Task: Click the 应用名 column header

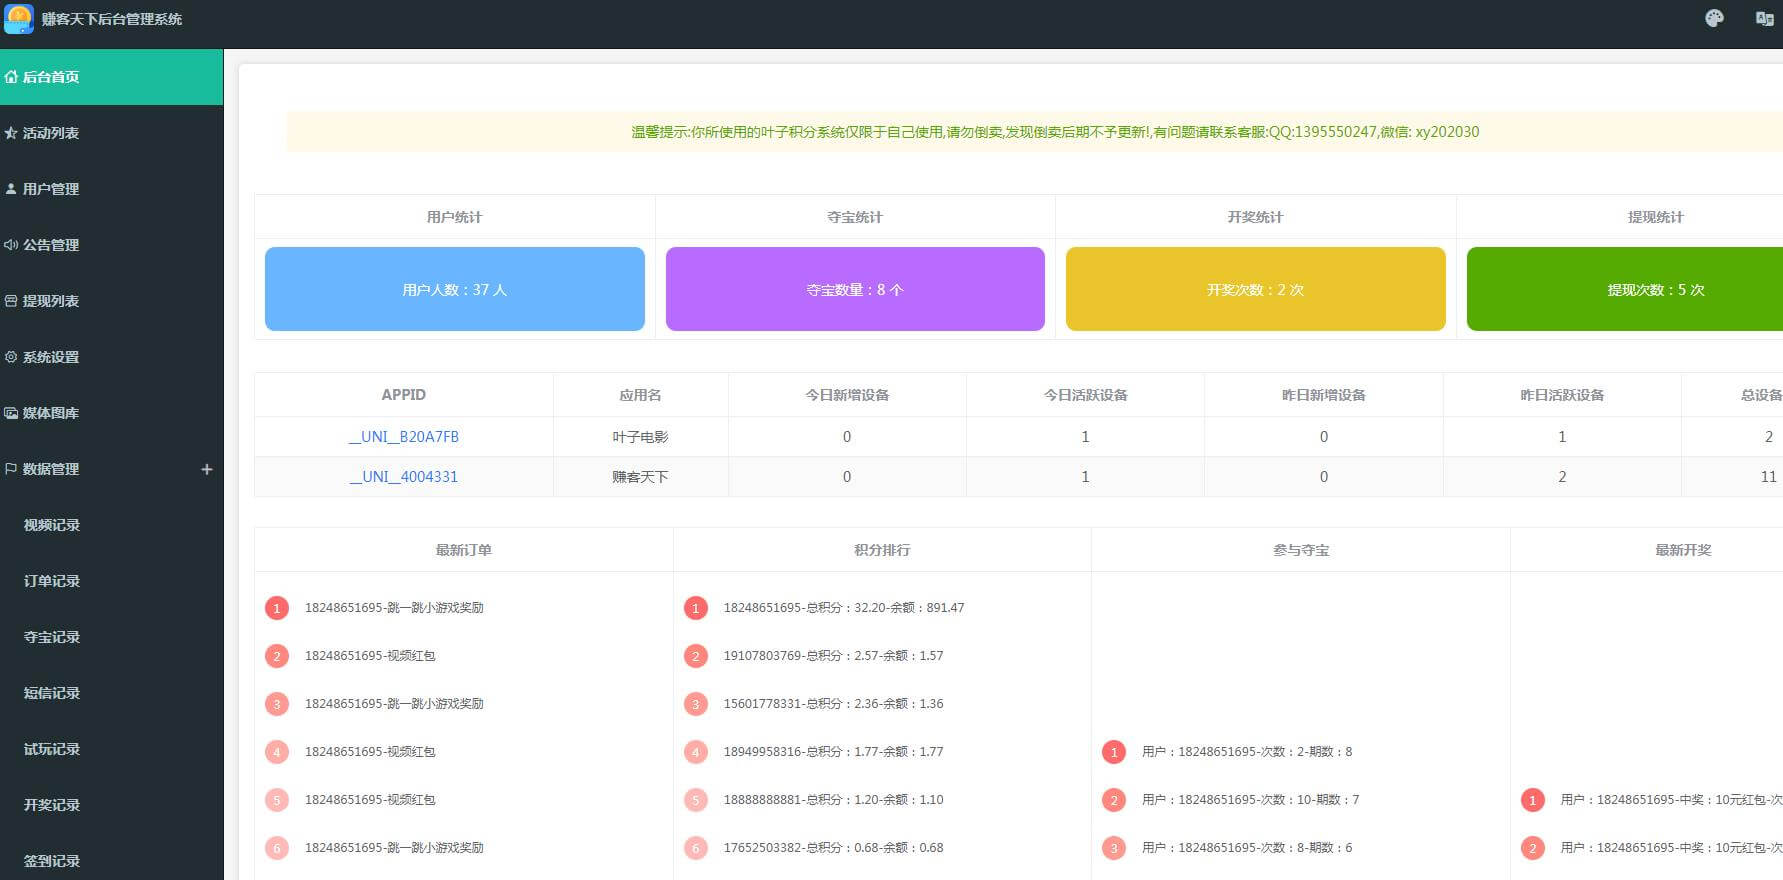Action: point(641,395)
